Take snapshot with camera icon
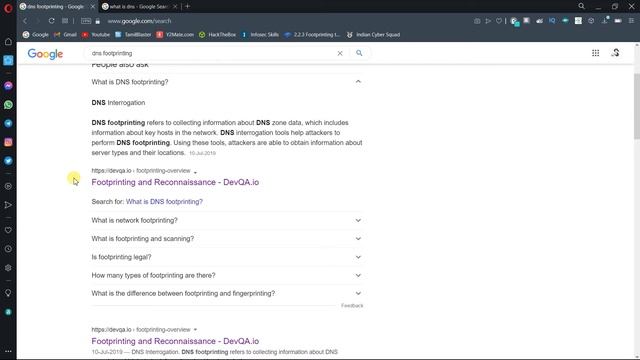 [x=477, y=21]
